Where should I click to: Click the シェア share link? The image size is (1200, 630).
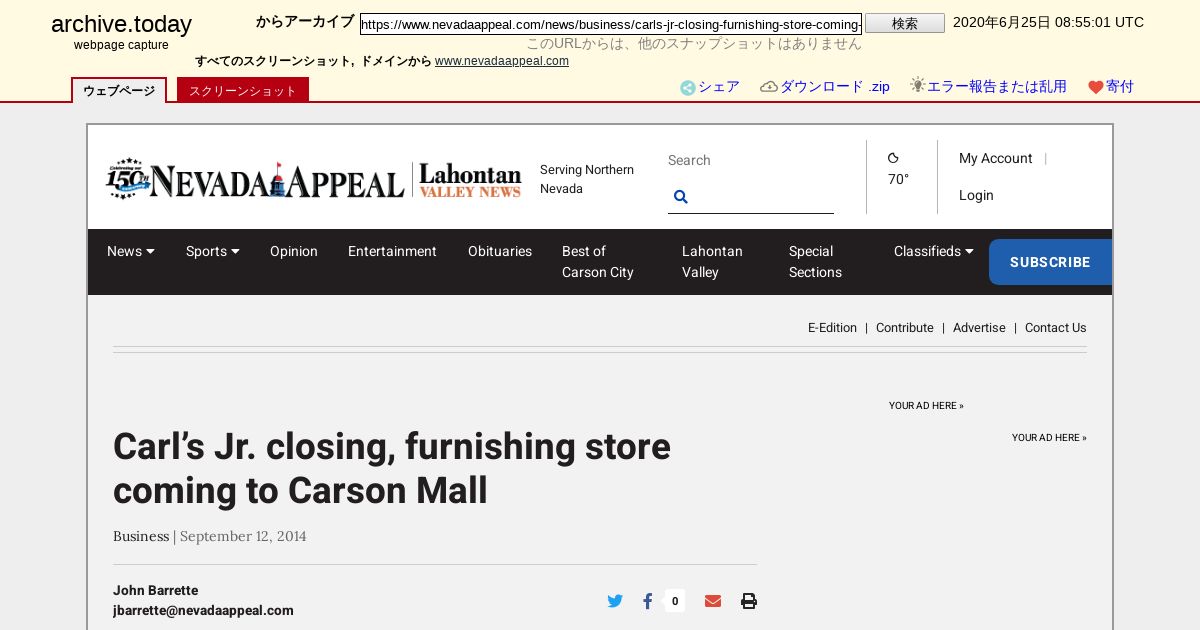710,87
